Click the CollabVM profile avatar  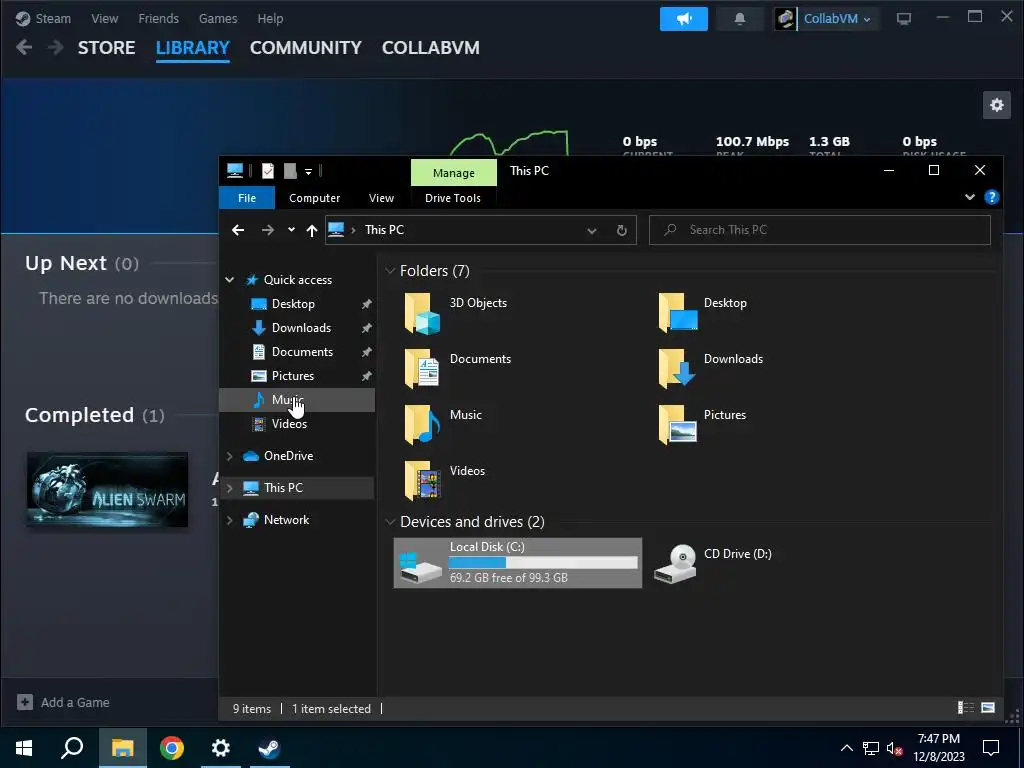pos(786,19)
